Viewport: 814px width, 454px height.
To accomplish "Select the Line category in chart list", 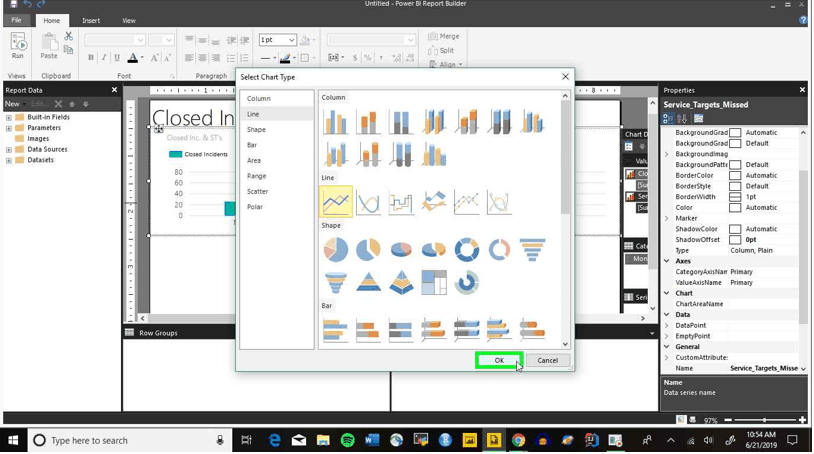I will (x=253, y=114).
